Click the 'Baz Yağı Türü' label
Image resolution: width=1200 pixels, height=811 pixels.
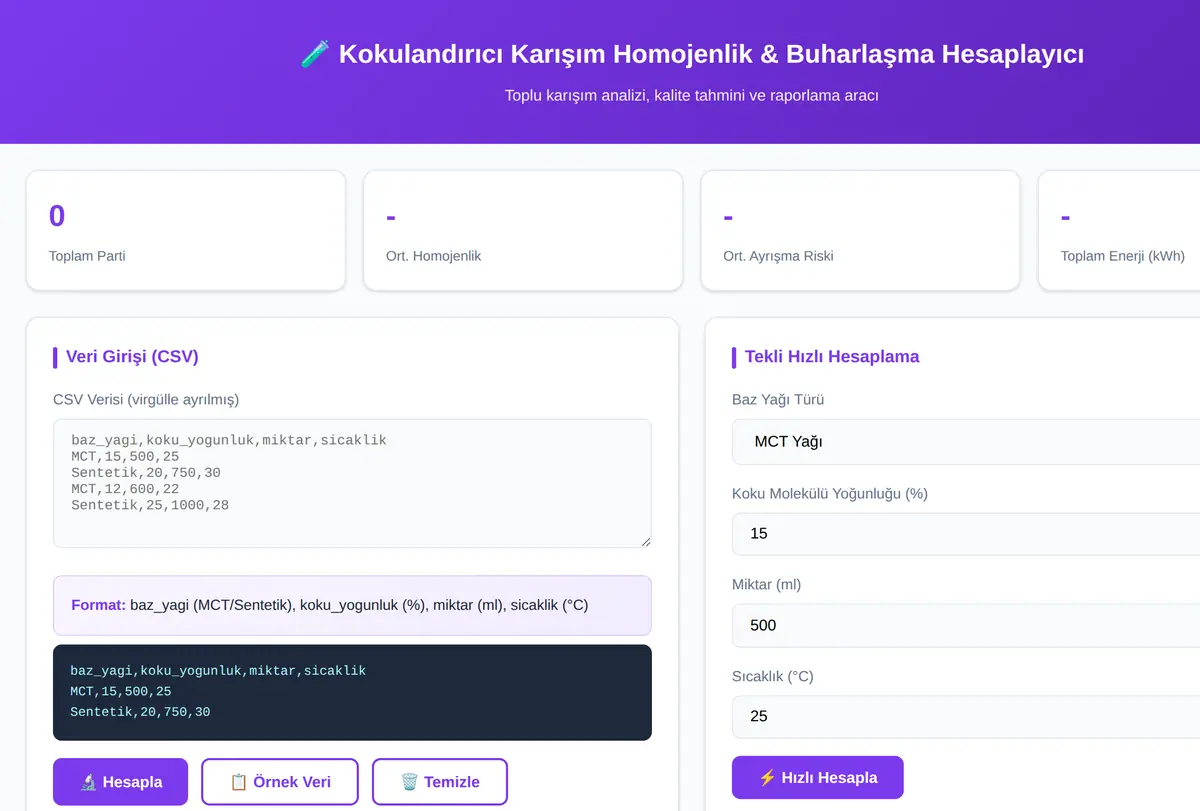[x=778, y=400]
